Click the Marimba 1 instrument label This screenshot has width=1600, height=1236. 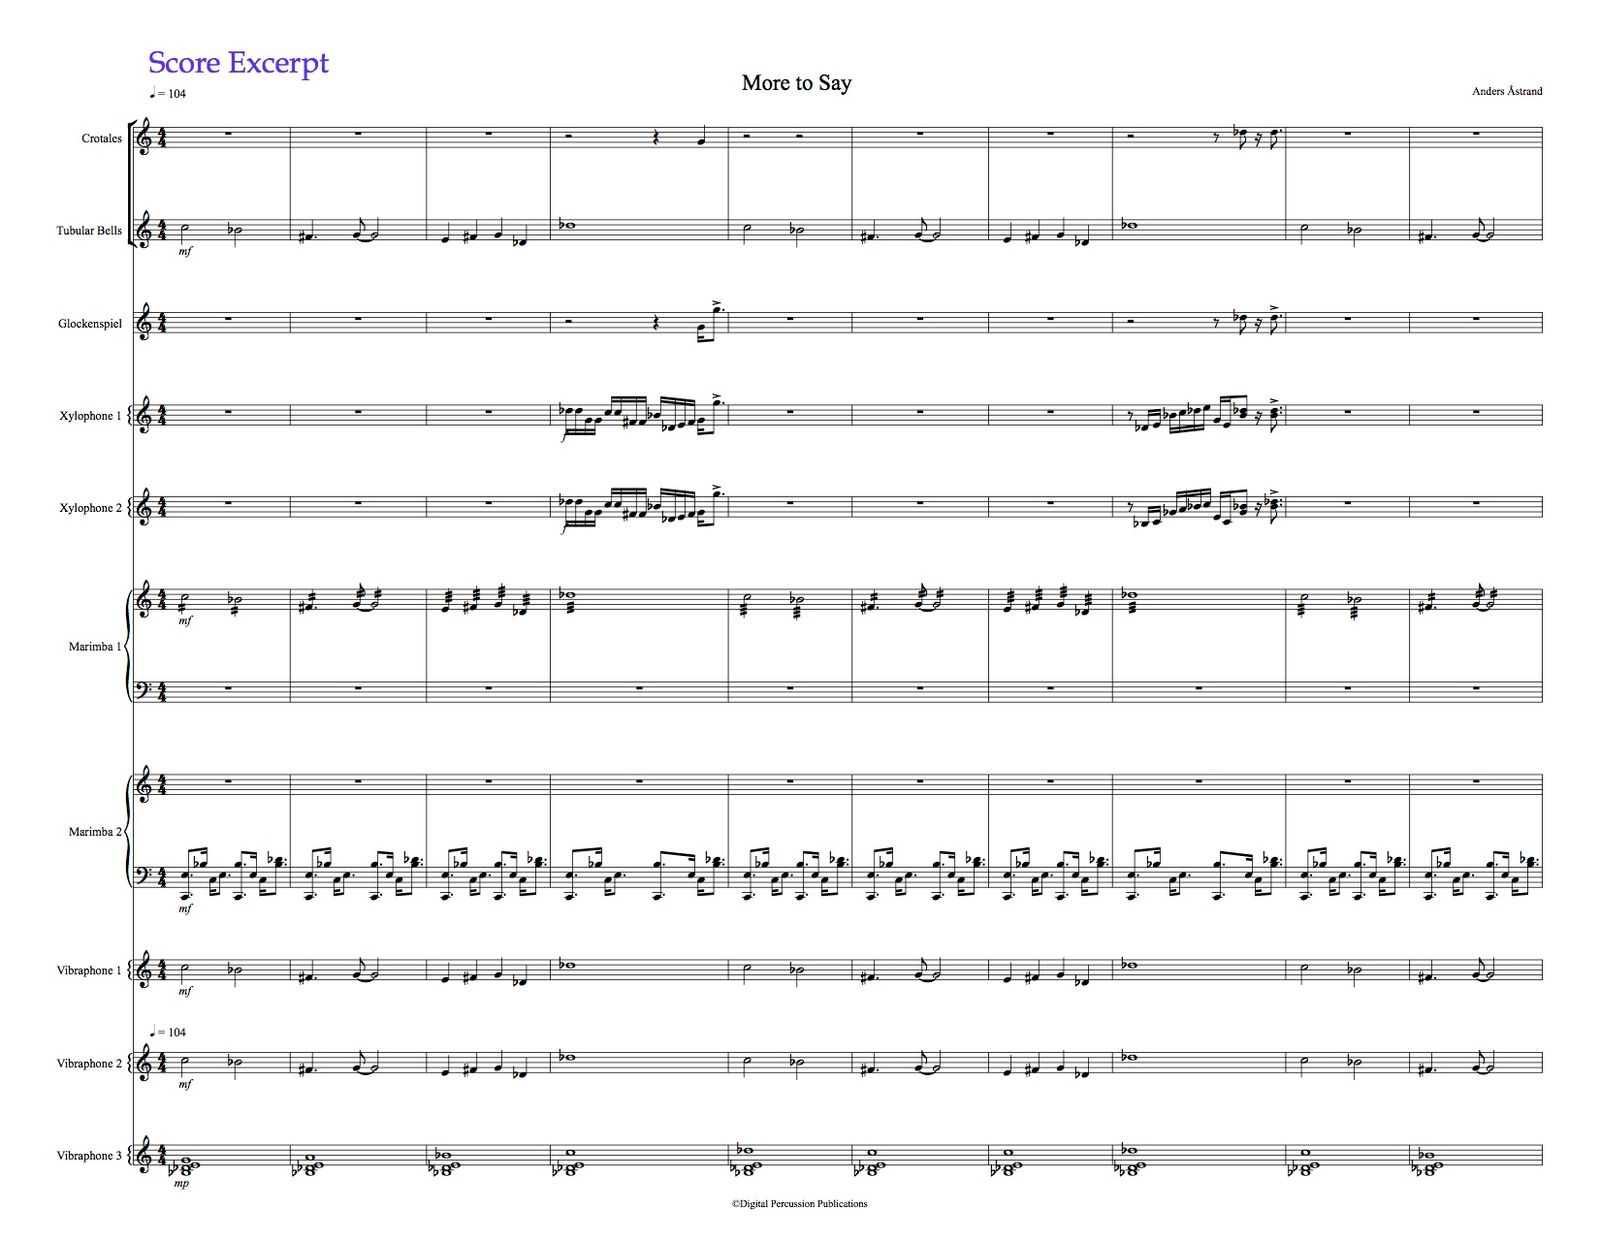point(94,647)
